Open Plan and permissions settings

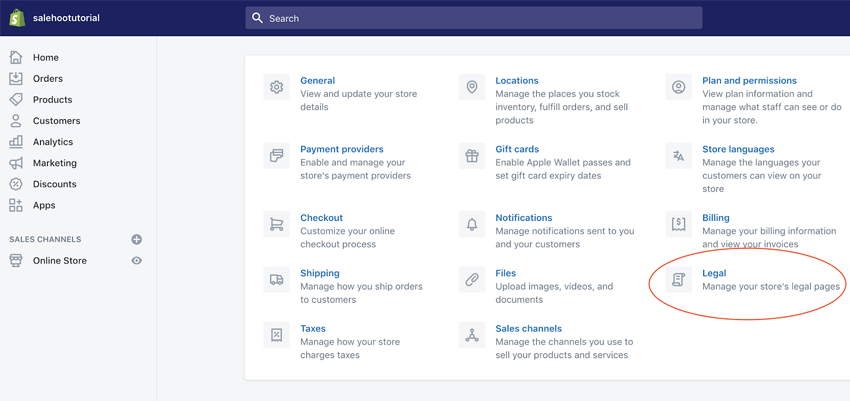click(x=749, y=80)
